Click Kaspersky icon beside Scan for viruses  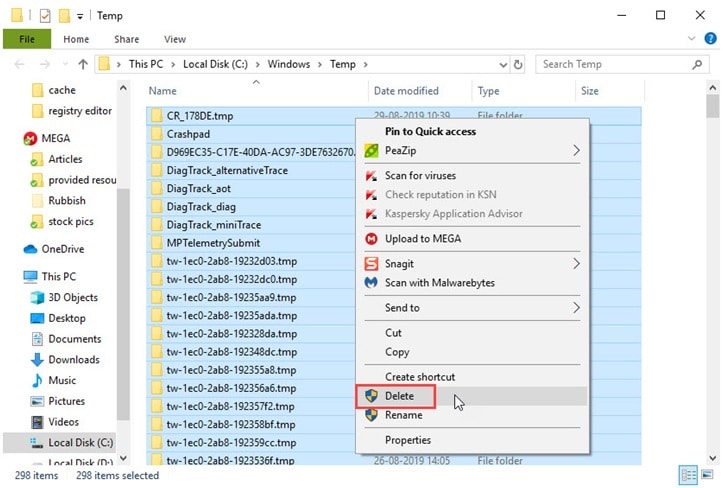click(x=371, y=176)
